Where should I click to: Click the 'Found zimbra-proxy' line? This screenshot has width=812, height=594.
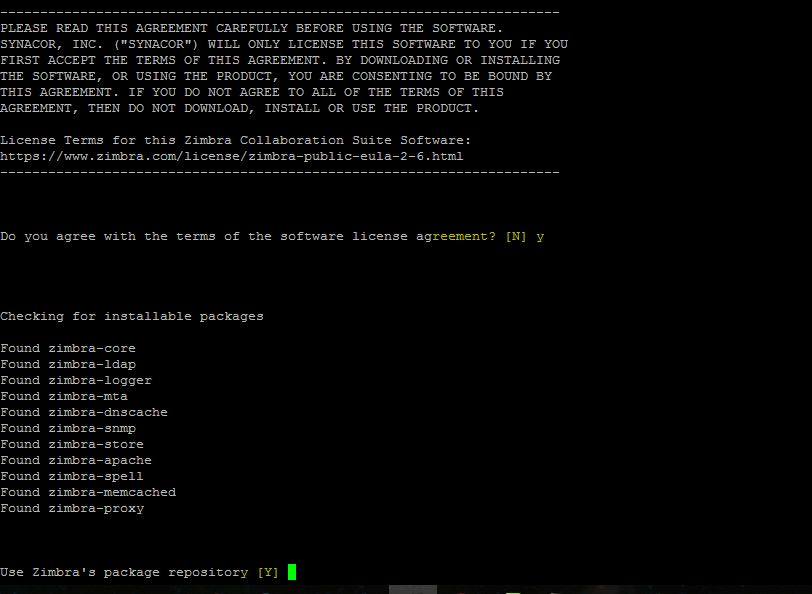click(x=72, y=509)
